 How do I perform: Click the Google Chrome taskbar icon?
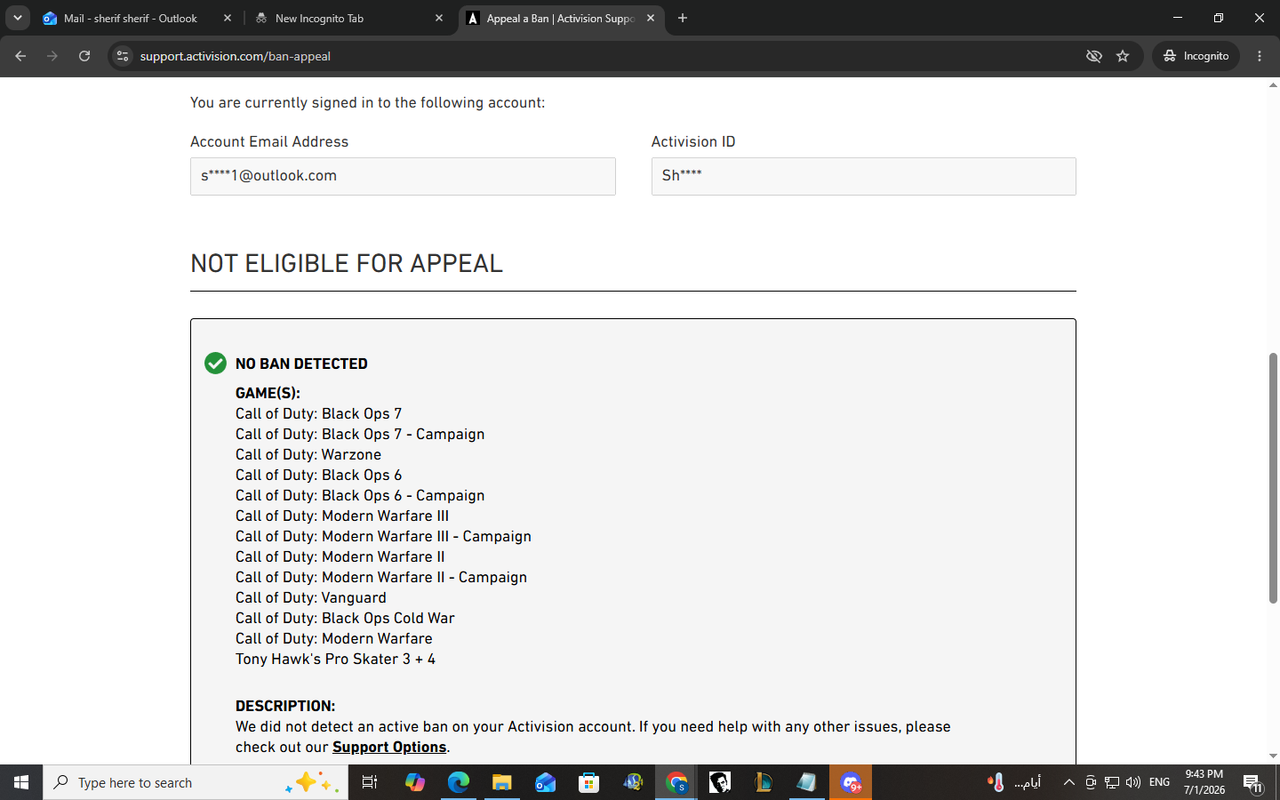pyautogui.click(x=677, y=782)
